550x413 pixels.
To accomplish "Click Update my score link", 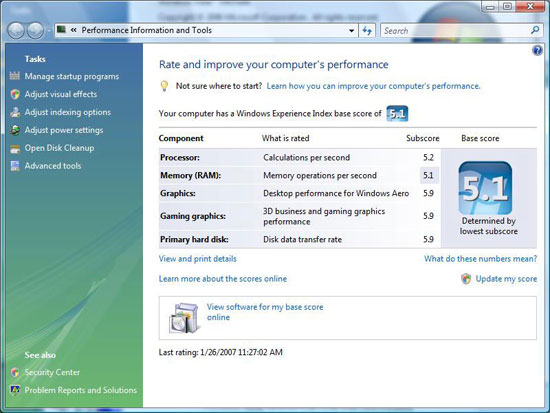I will click(x=506, y=279).
